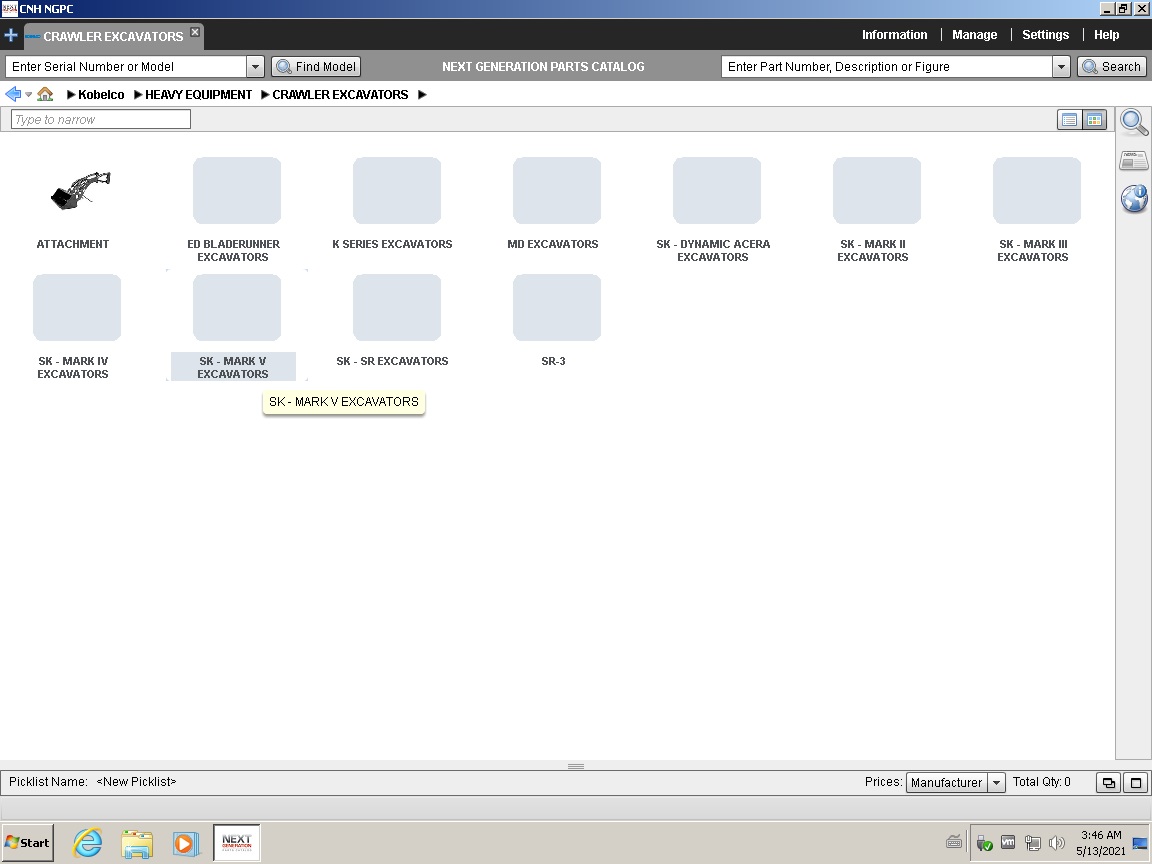Open SK - DYNAMIC ACERA EXCAVATORS category
Viewport: 1152px width, 864px height.
coord(717,190)
